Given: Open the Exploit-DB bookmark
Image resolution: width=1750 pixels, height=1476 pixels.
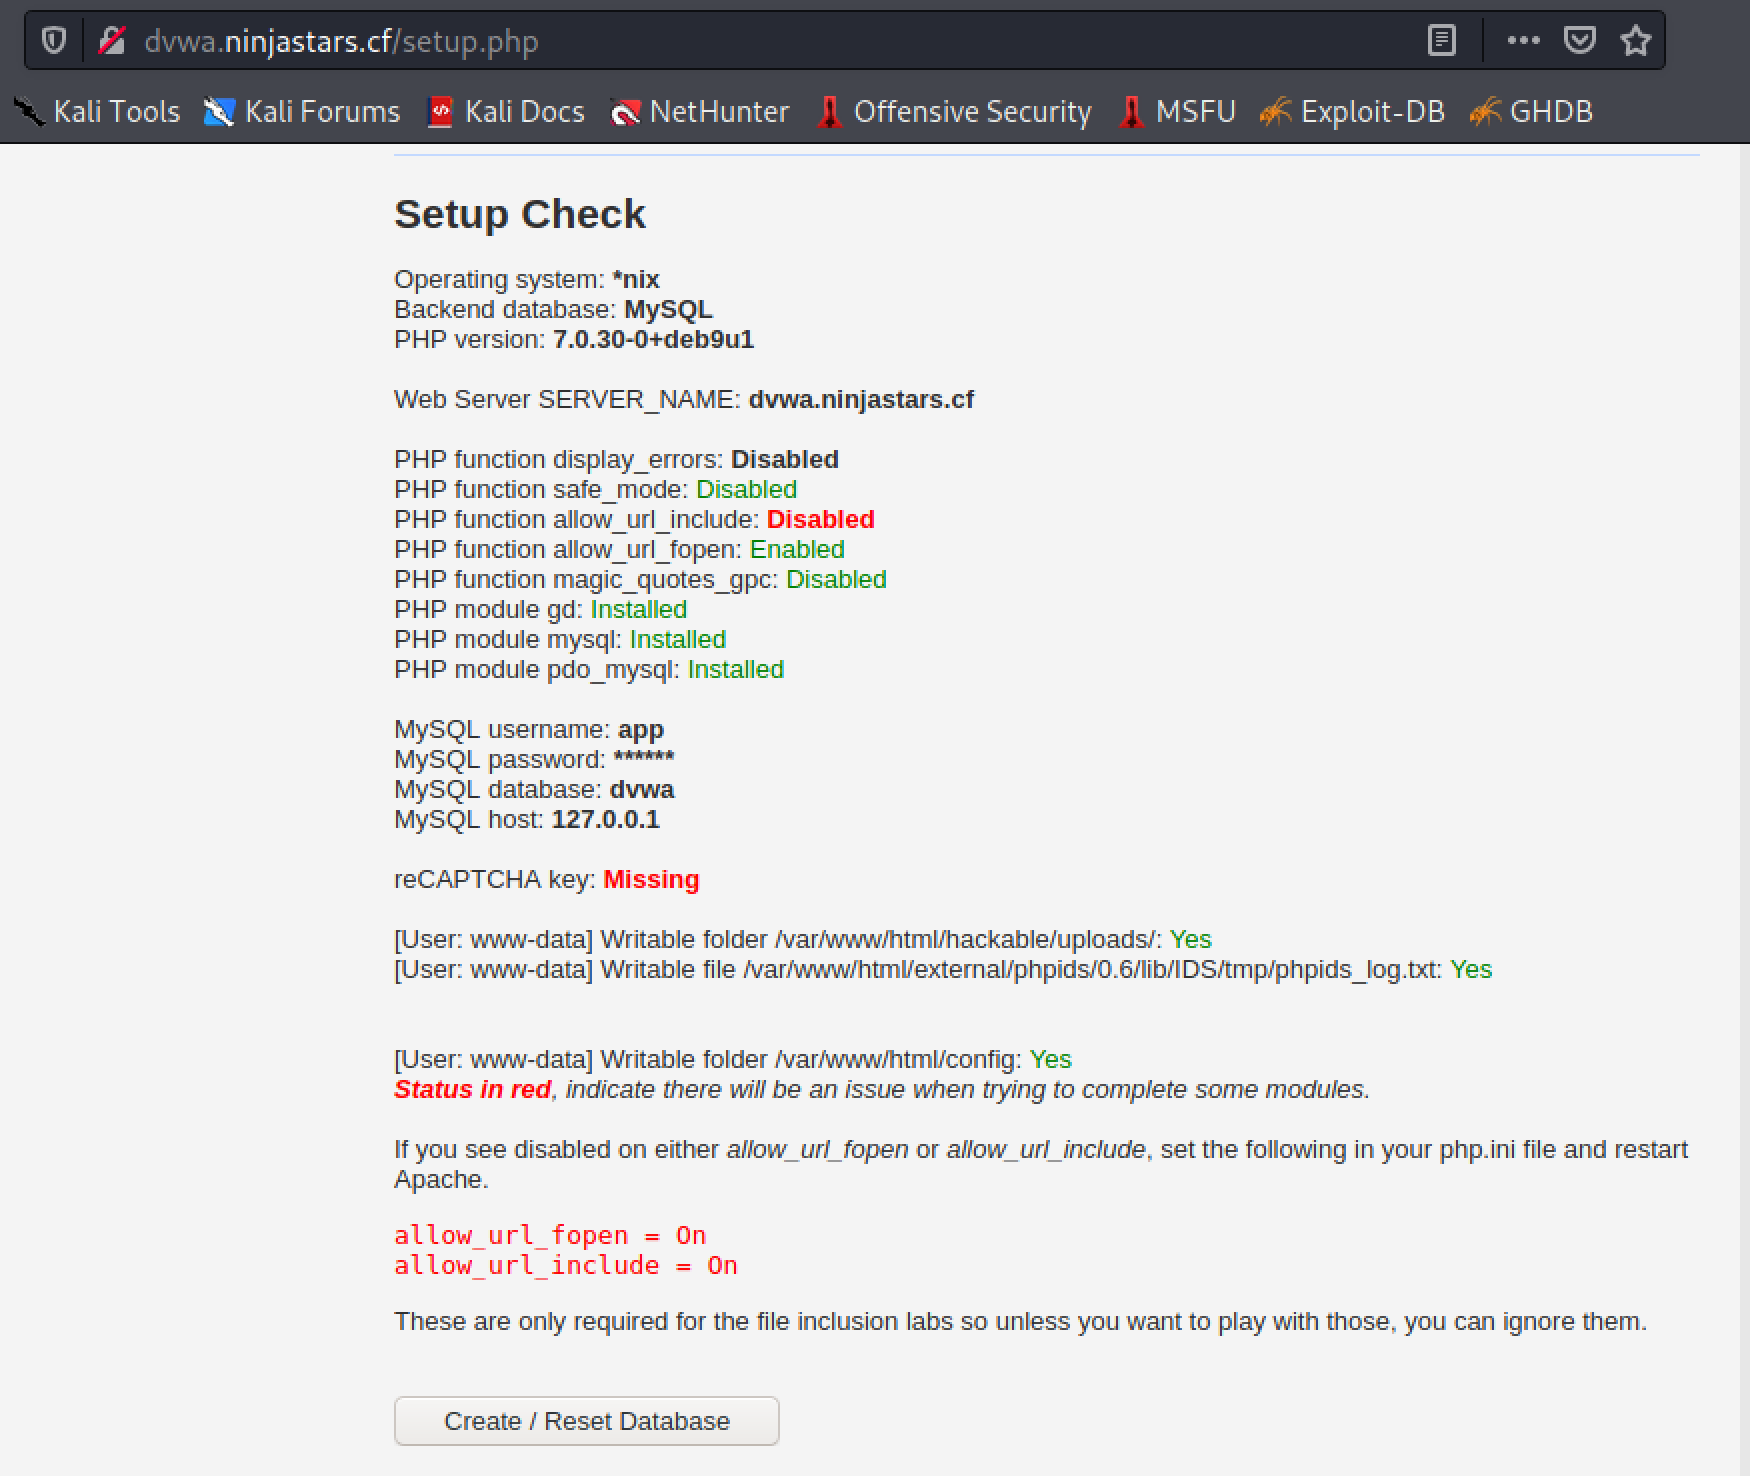Looking at the screenshot, I should click(1353, 112).
